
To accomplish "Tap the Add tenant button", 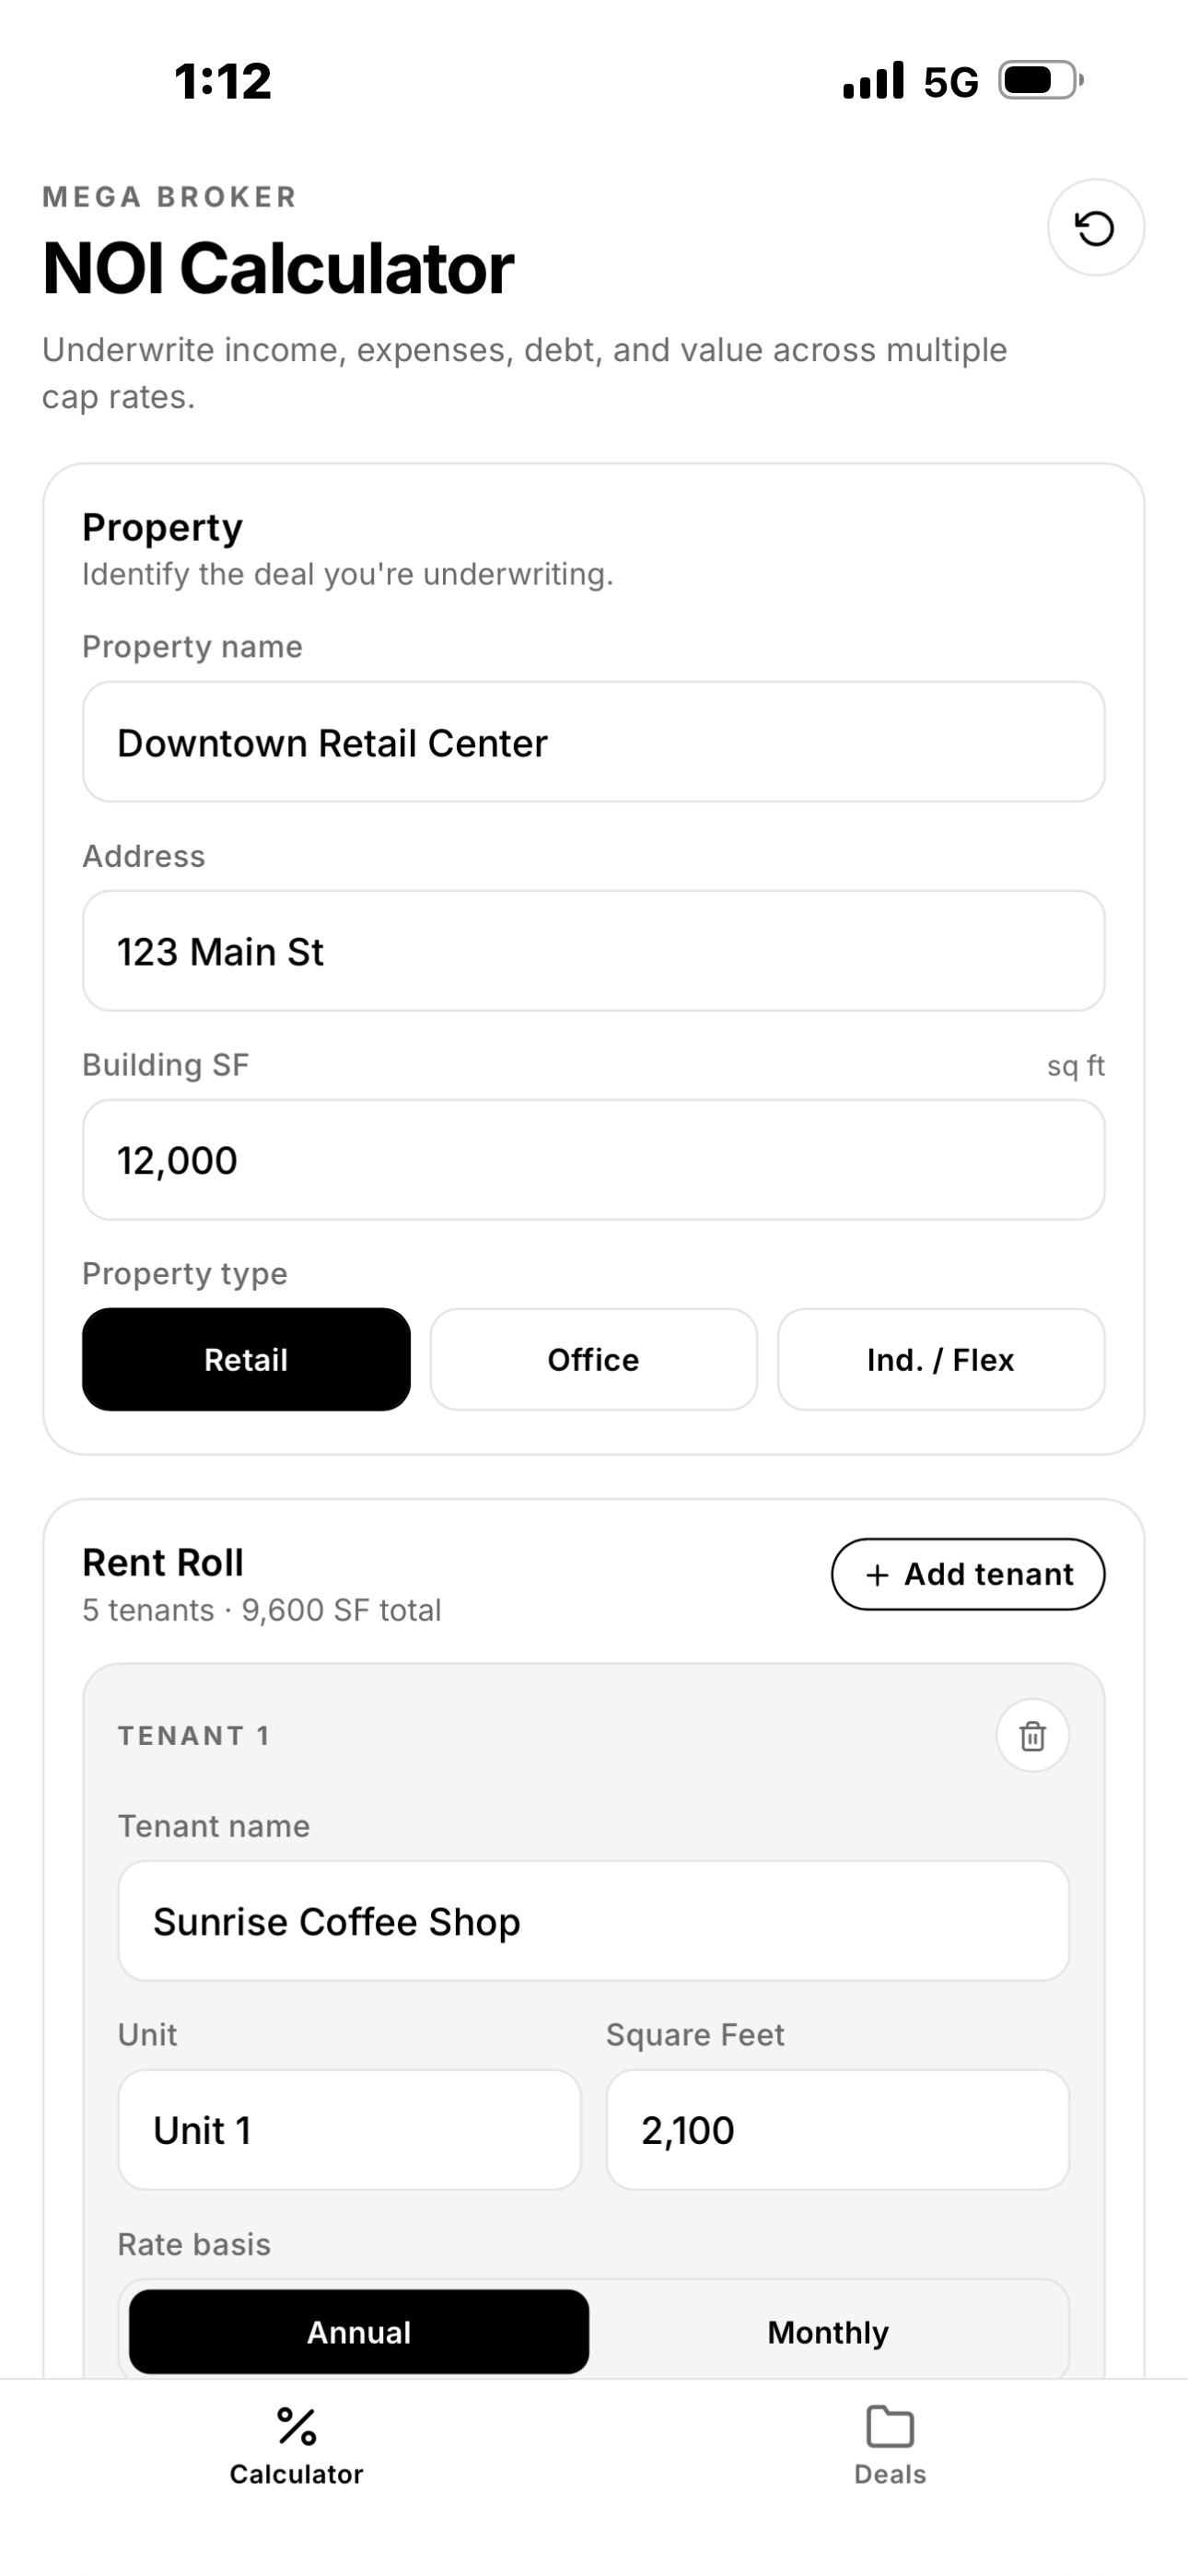I will pyautogui.click(x=968, y=1574).
